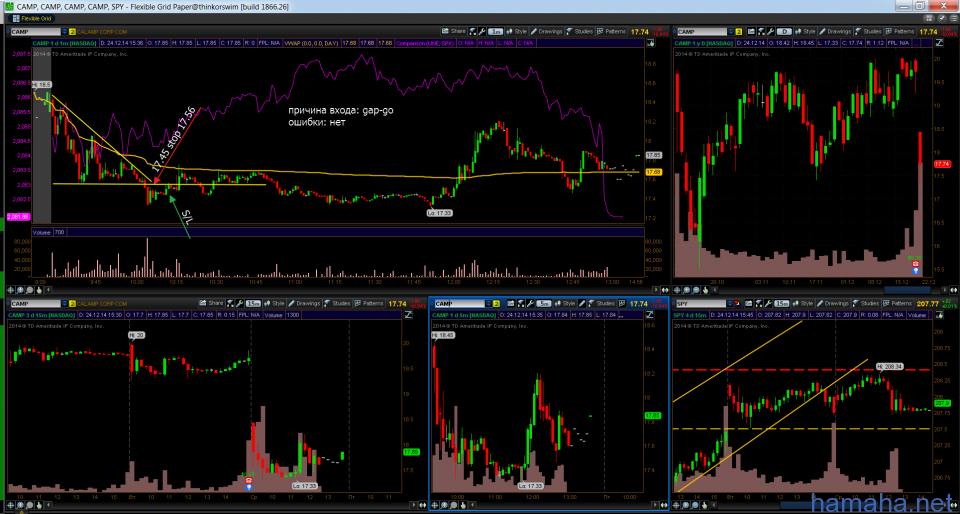Open settings wrench in top-right daily chart
The width and height of the screenshot is (960, 514).
click(771, 31)
